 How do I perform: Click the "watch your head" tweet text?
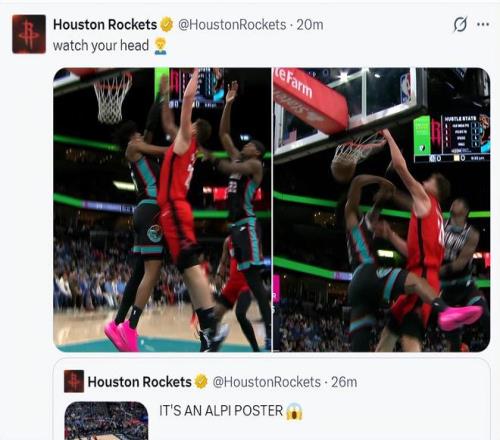[101, 46]
